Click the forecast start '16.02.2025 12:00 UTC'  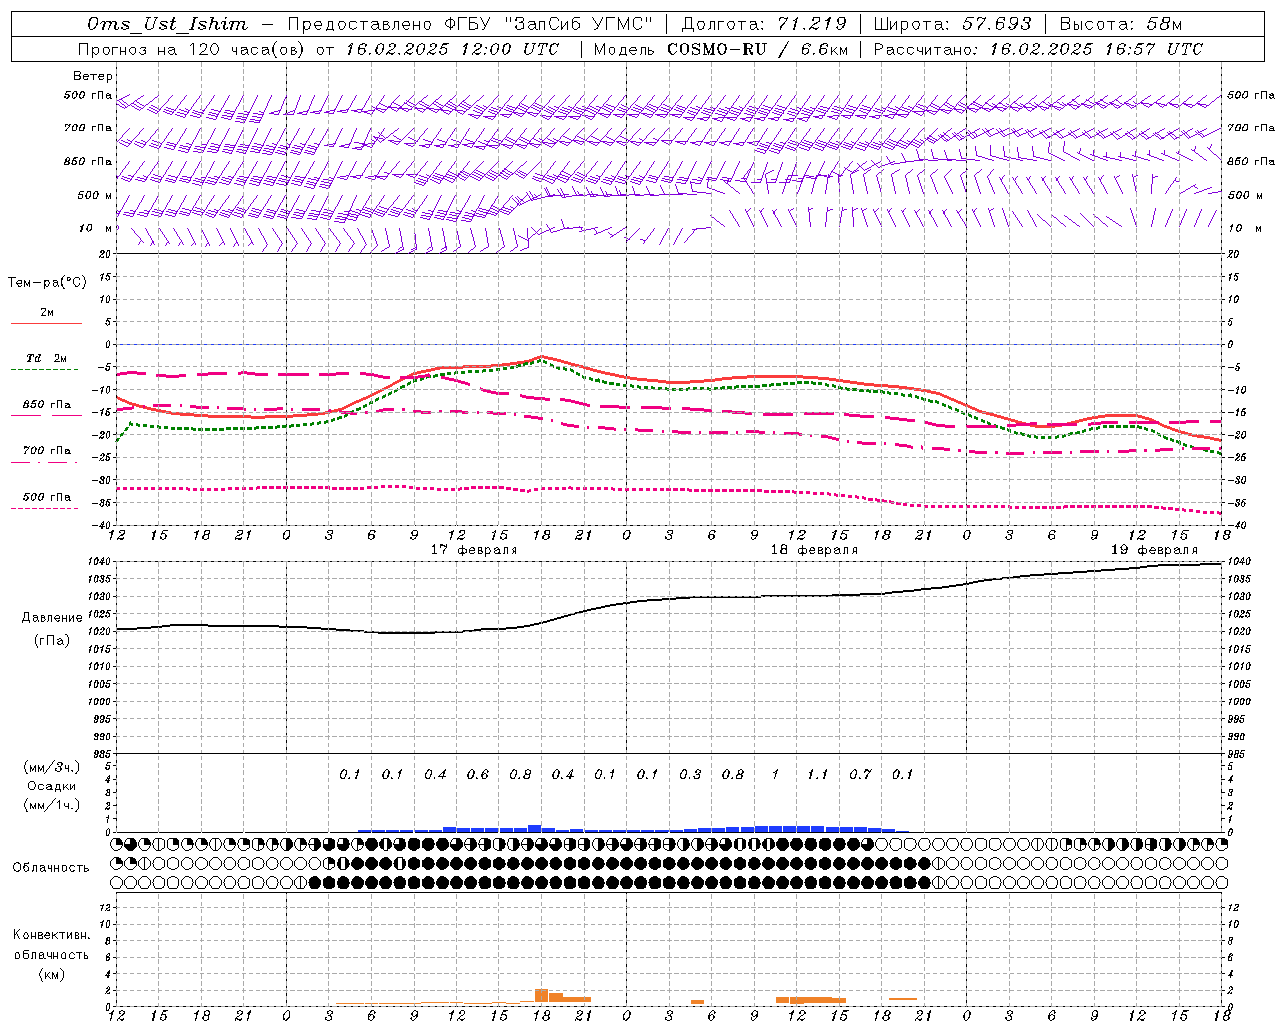click(452, 49)
